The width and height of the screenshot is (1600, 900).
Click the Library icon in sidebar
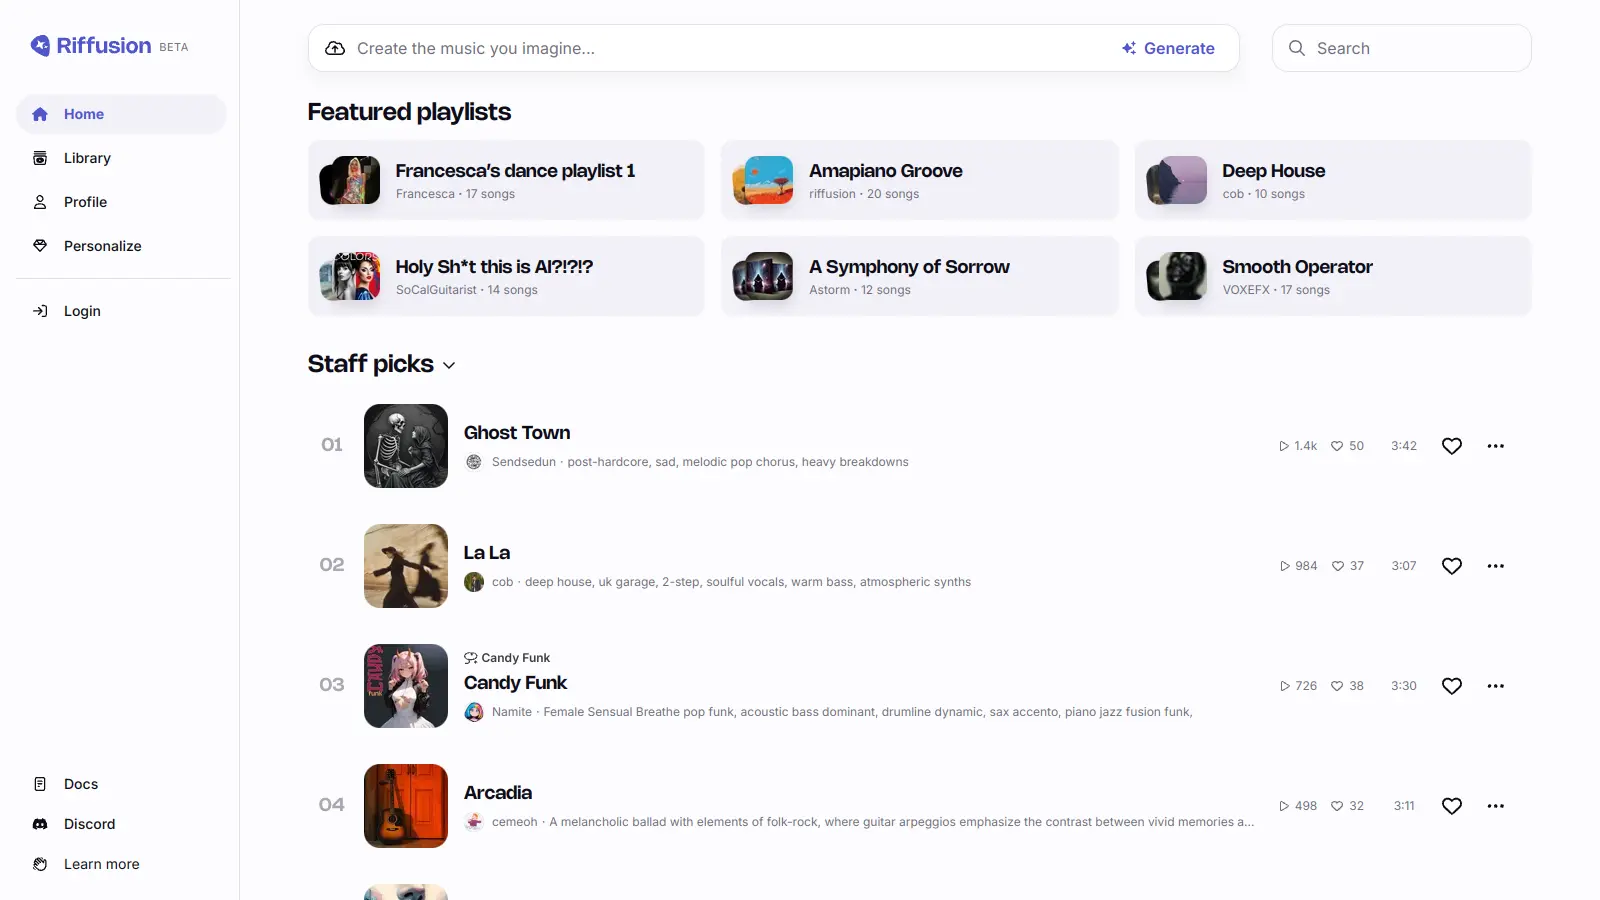40,158
